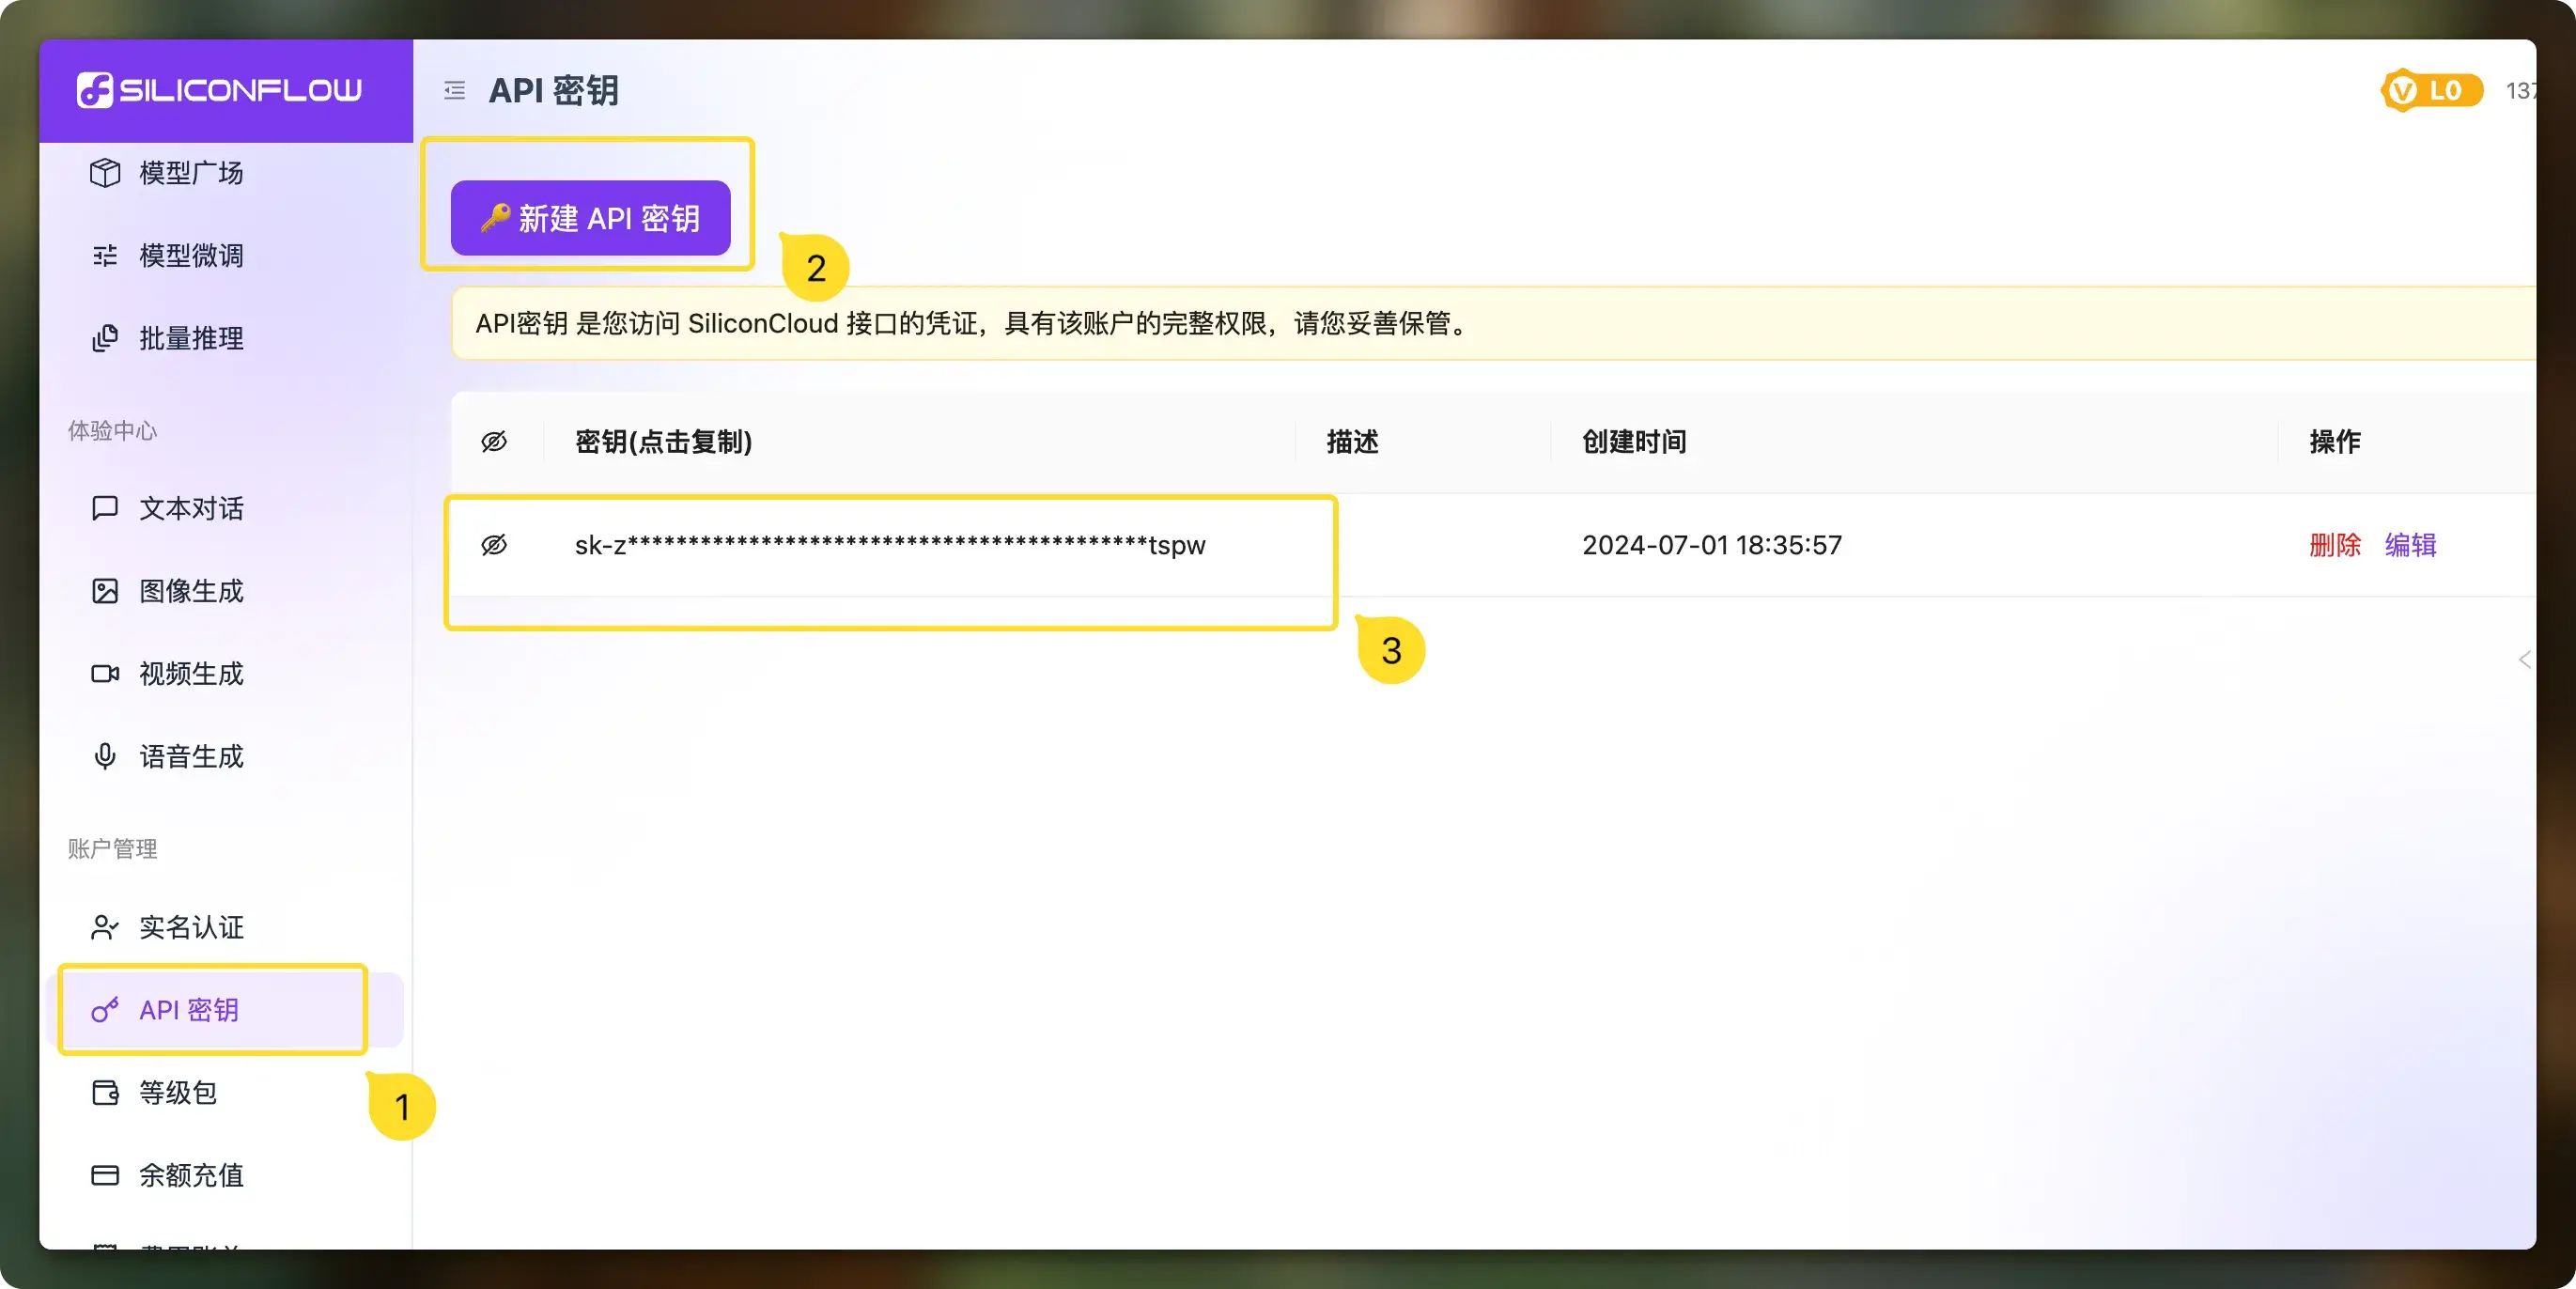The image size is (2576, 1289).
Task: Reveal the sk-z...tspw key via eye icon
Action: (x=494, y=545)
